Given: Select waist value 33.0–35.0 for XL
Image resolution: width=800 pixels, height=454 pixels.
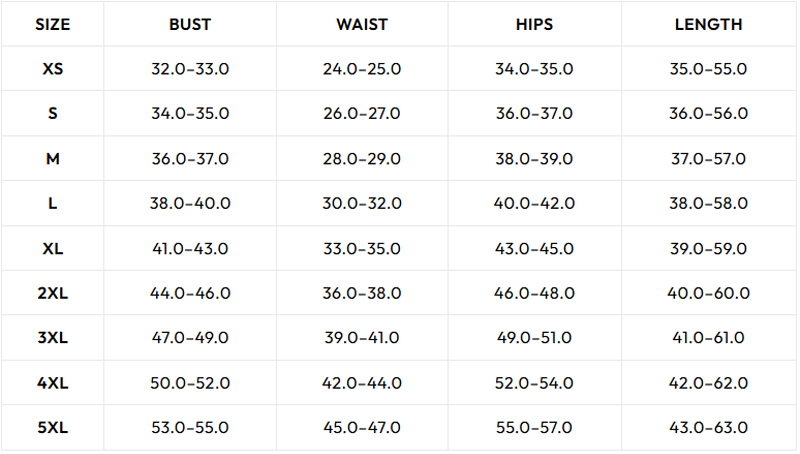Looking at the screenshot, I should pos(362,249).
